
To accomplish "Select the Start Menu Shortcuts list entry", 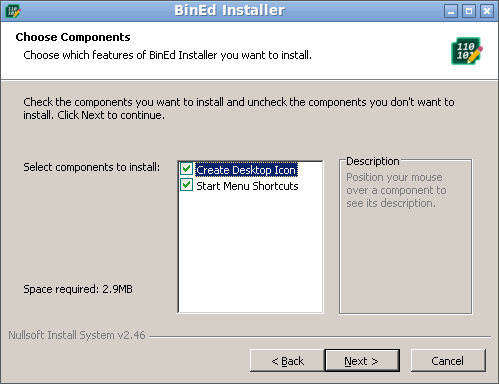I will pos(247,186).
